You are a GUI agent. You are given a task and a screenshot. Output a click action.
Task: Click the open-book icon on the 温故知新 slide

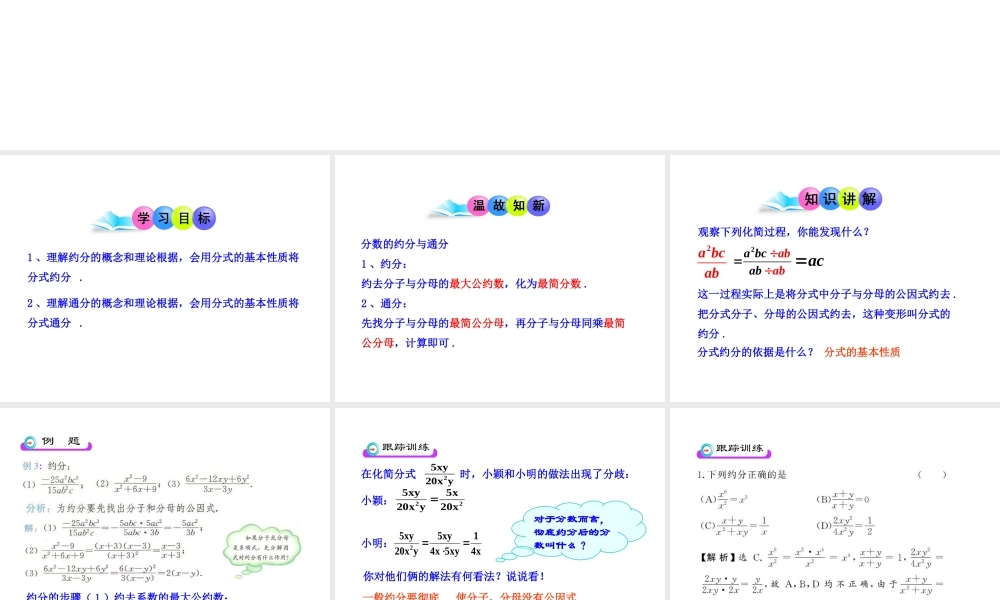(x=448, y=206)
